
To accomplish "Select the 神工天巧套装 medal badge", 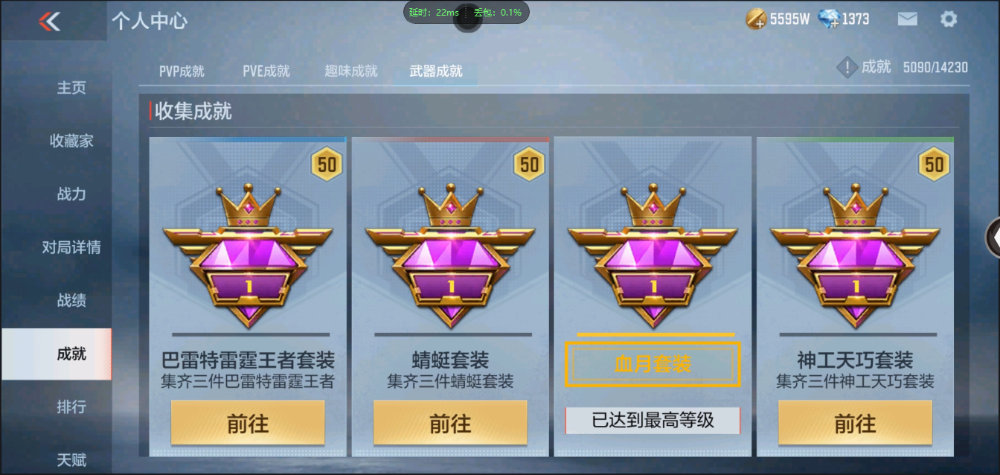I will [x=855, y=255].
